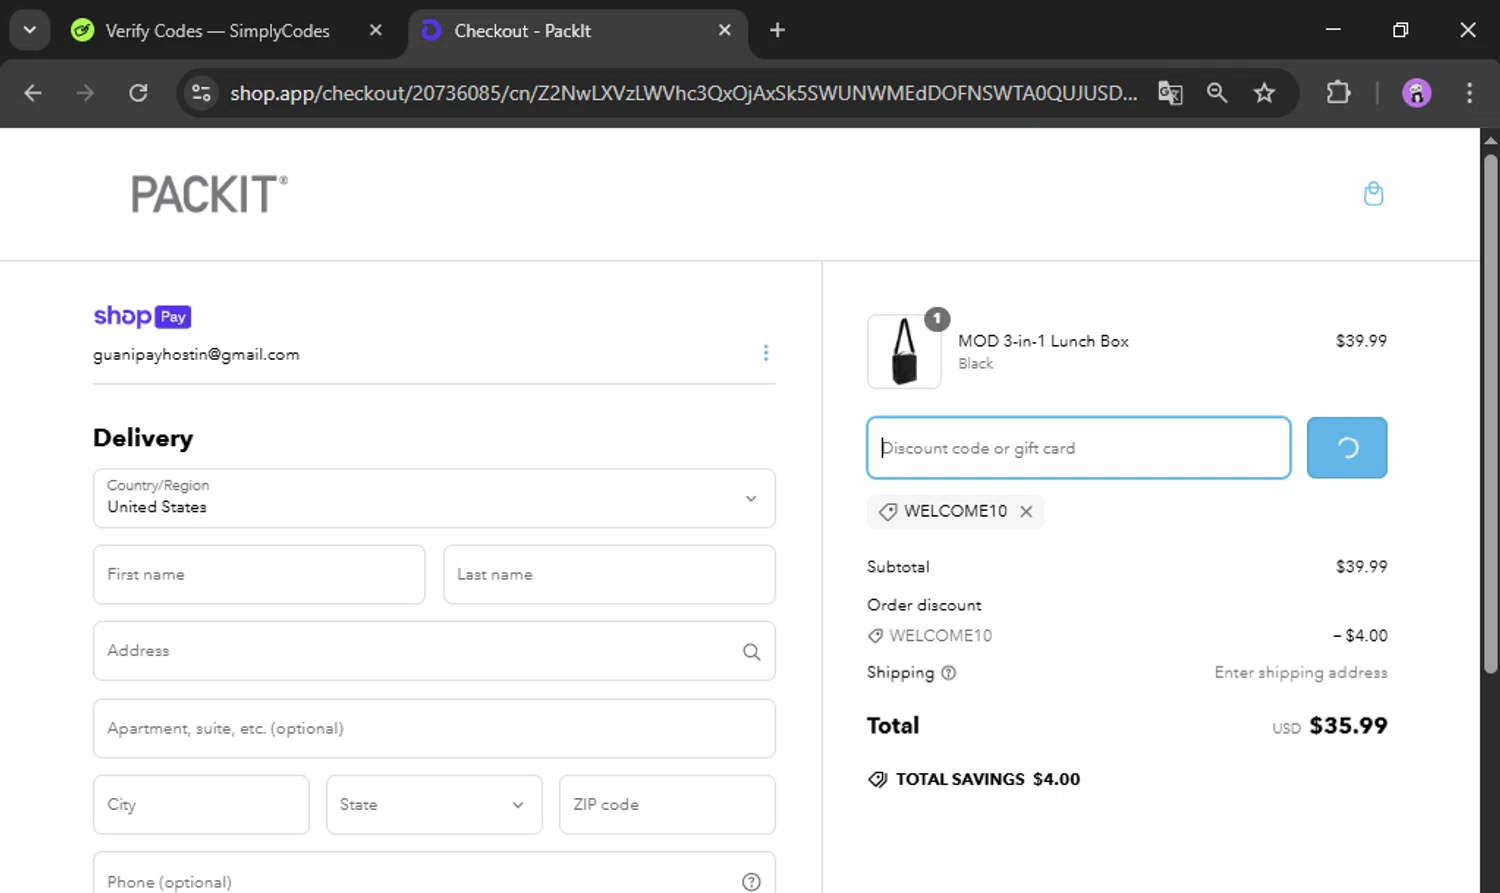Click into the City field
The height and width of the screenshot is (893, 1500).
pyautogui.click(x=201, y=805)
